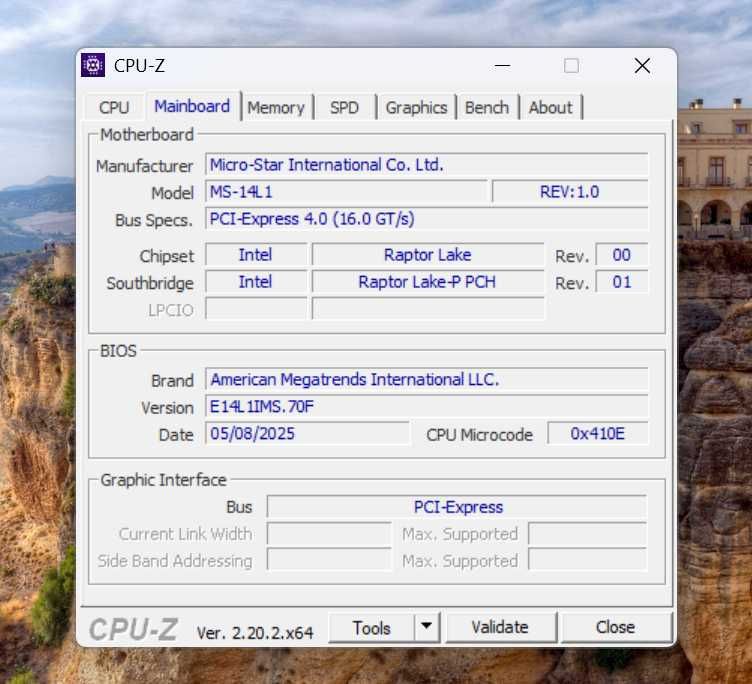Viewport: 752px width, 684px height.
Task: Click the Ver. 2.20.2.x64 version text
Action: (255, 633)
